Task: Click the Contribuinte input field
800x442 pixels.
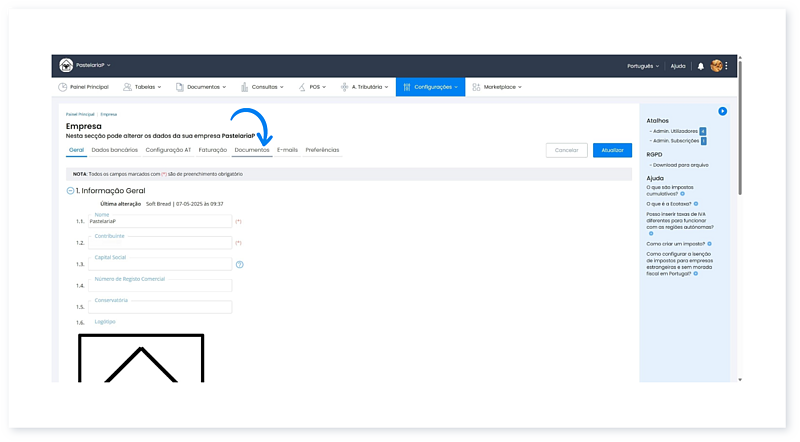Action: (160, 243)
